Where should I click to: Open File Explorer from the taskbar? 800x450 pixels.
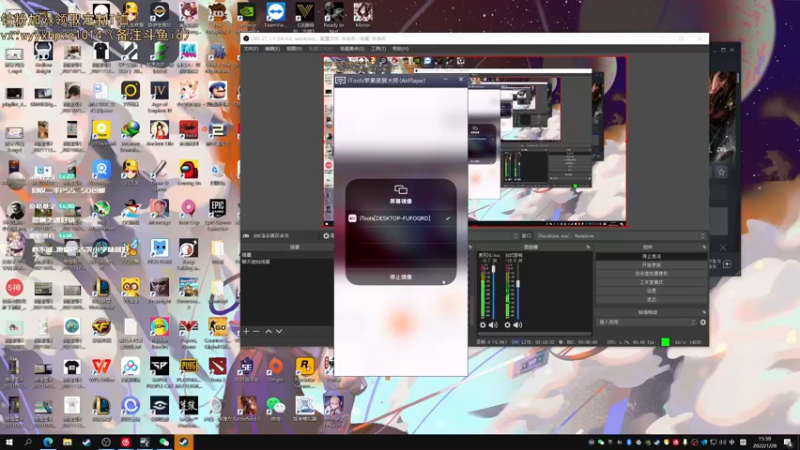[67, 442]
